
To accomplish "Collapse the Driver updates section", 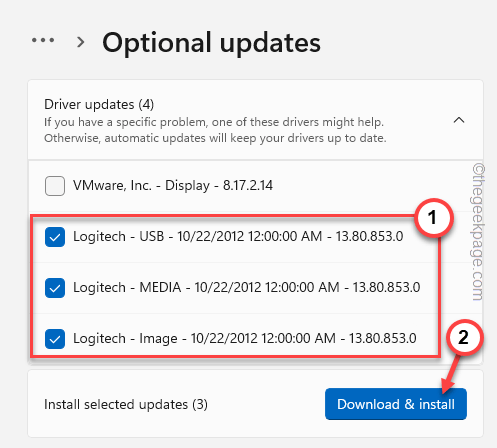I will point(459,120).
